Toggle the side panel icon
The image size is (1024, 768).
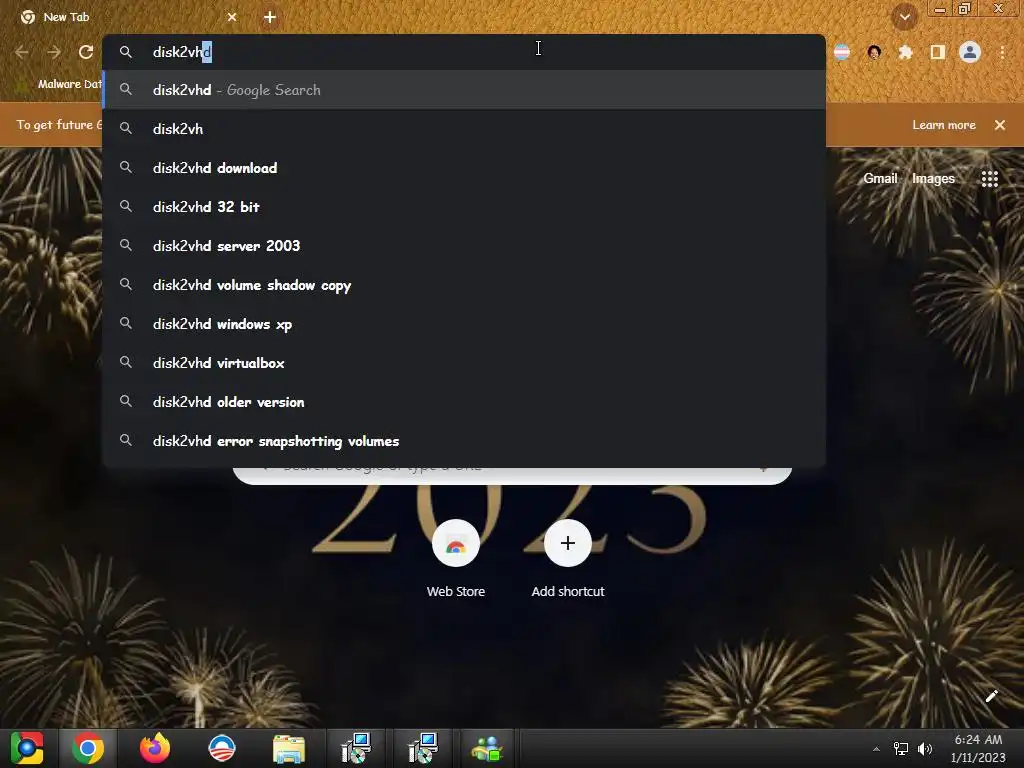[938, 52]
